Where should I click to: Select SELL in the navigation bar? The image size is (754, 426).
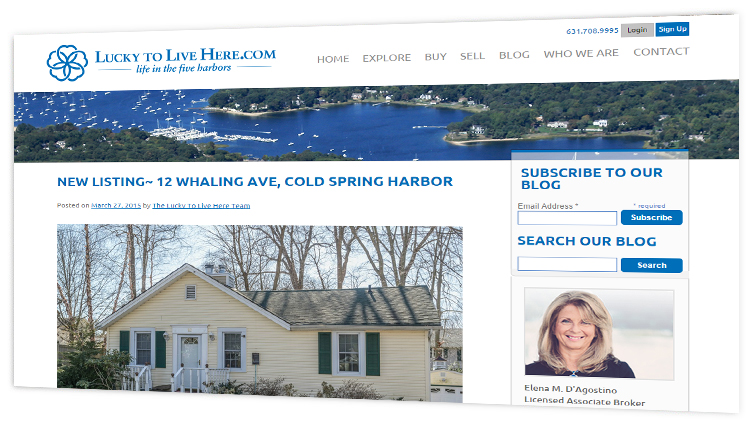[472, 56]
